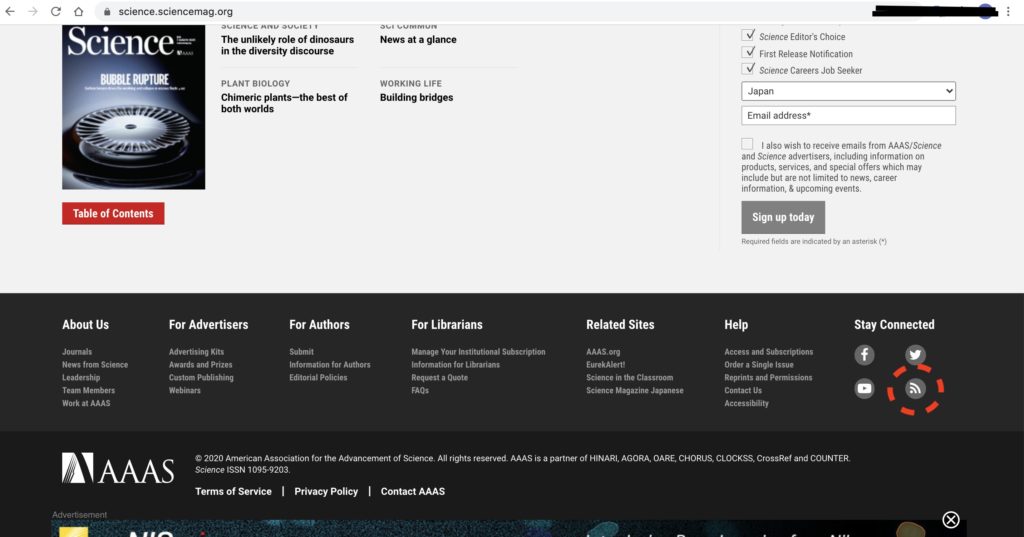The image size is (1024, 537).
Task: Open Order a Single Issue link
Action: (759, 365)
